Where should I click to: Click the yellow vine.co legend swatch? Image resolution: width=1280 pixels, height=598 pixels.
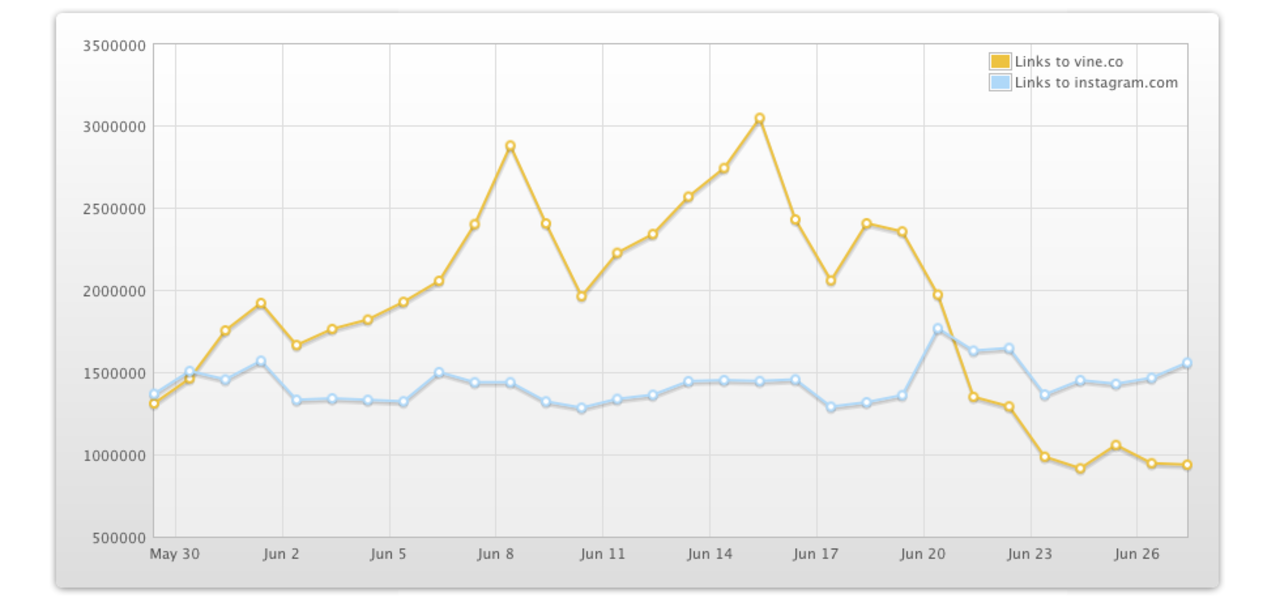click(x=1000, y=62)
